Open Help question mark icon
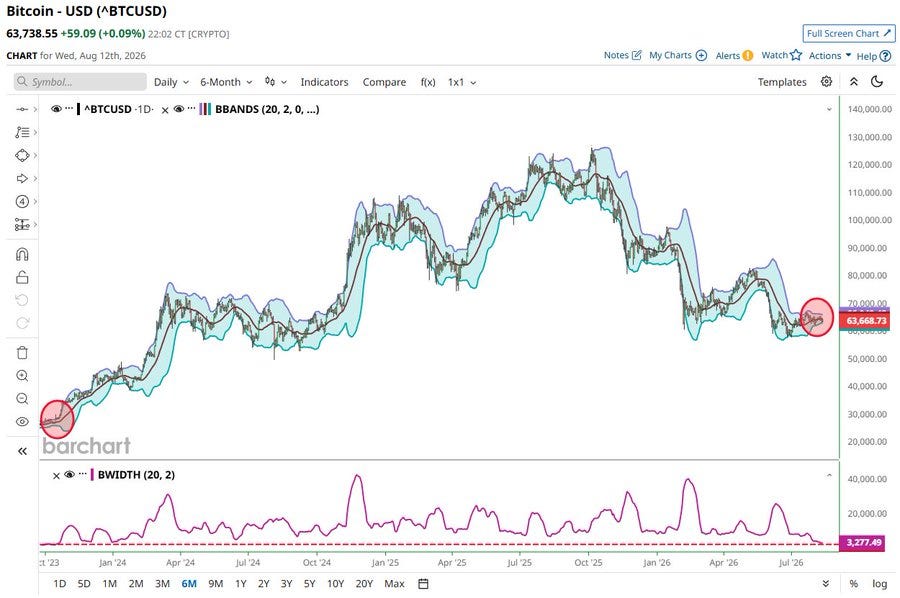Viewport: 900px width, 598px height. pyautogui.click(x=885, y=56)
